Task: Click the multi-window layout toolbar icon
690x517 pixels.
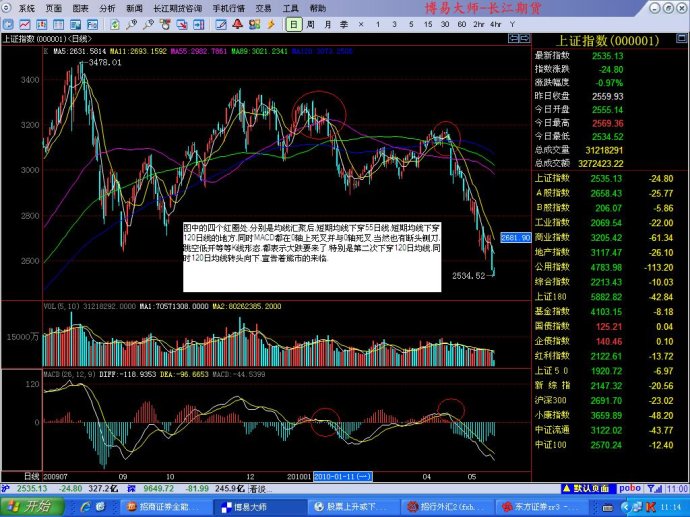Action: 75,24
